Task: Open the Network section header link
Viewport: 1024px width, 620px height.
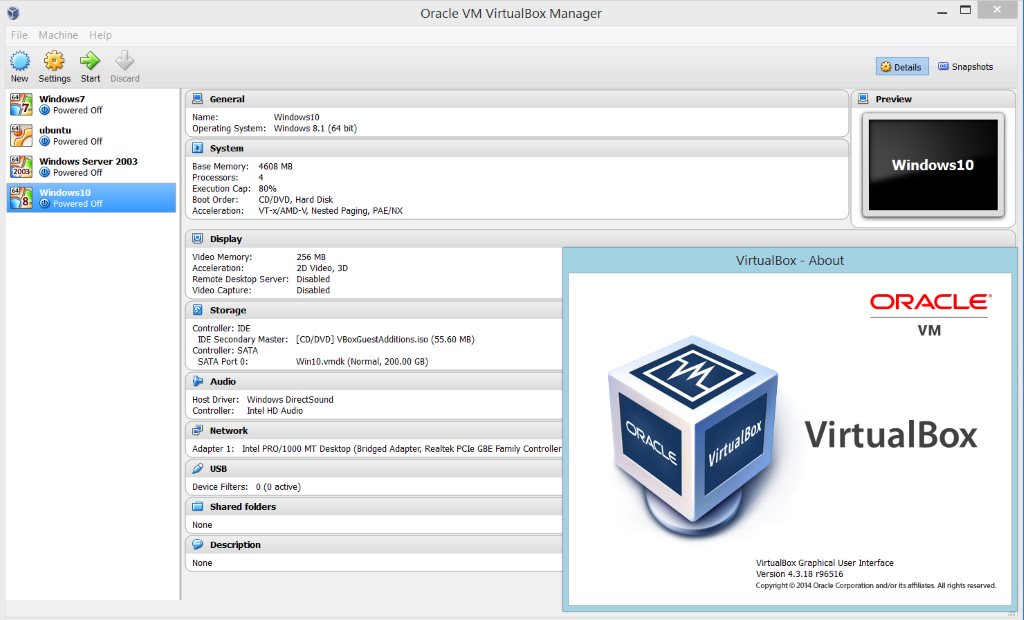Action: [229, 431]
